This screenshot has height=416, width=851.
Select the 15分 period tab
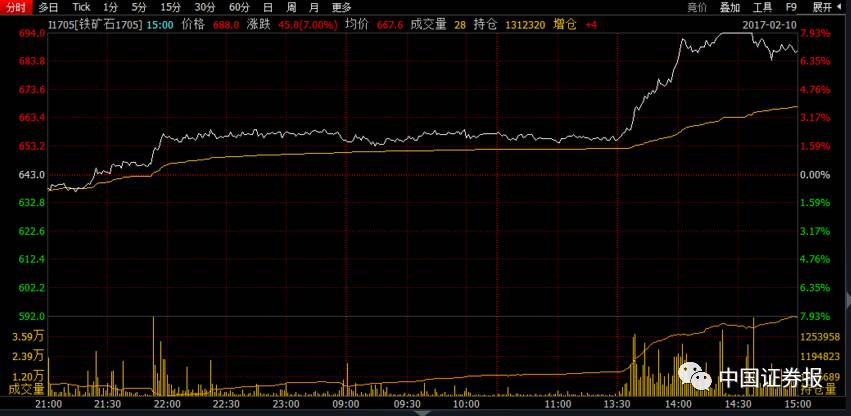coord(170,7)
